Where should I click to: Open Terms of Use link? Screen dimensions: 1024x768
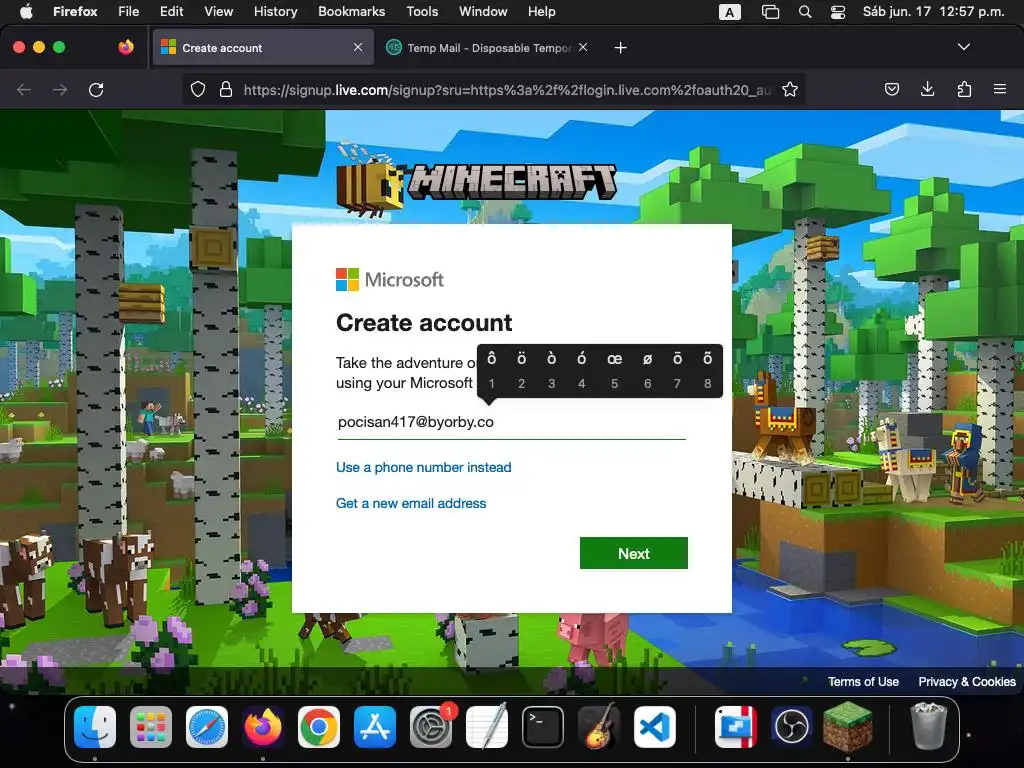(863, 681)
